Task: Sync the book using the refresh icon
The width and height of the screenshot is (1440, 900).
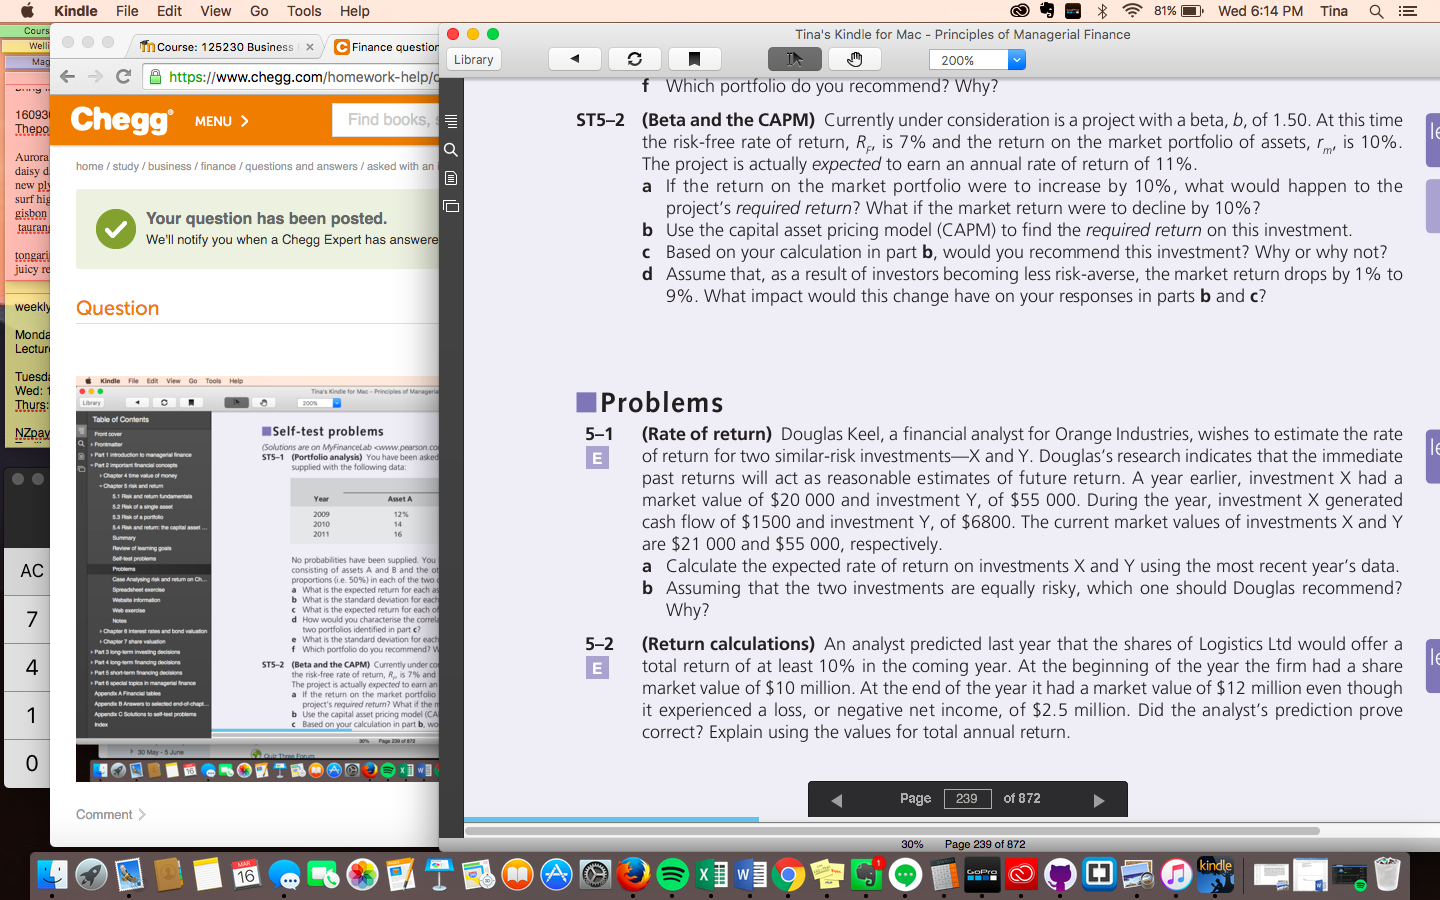Action: tap(634, 59)
